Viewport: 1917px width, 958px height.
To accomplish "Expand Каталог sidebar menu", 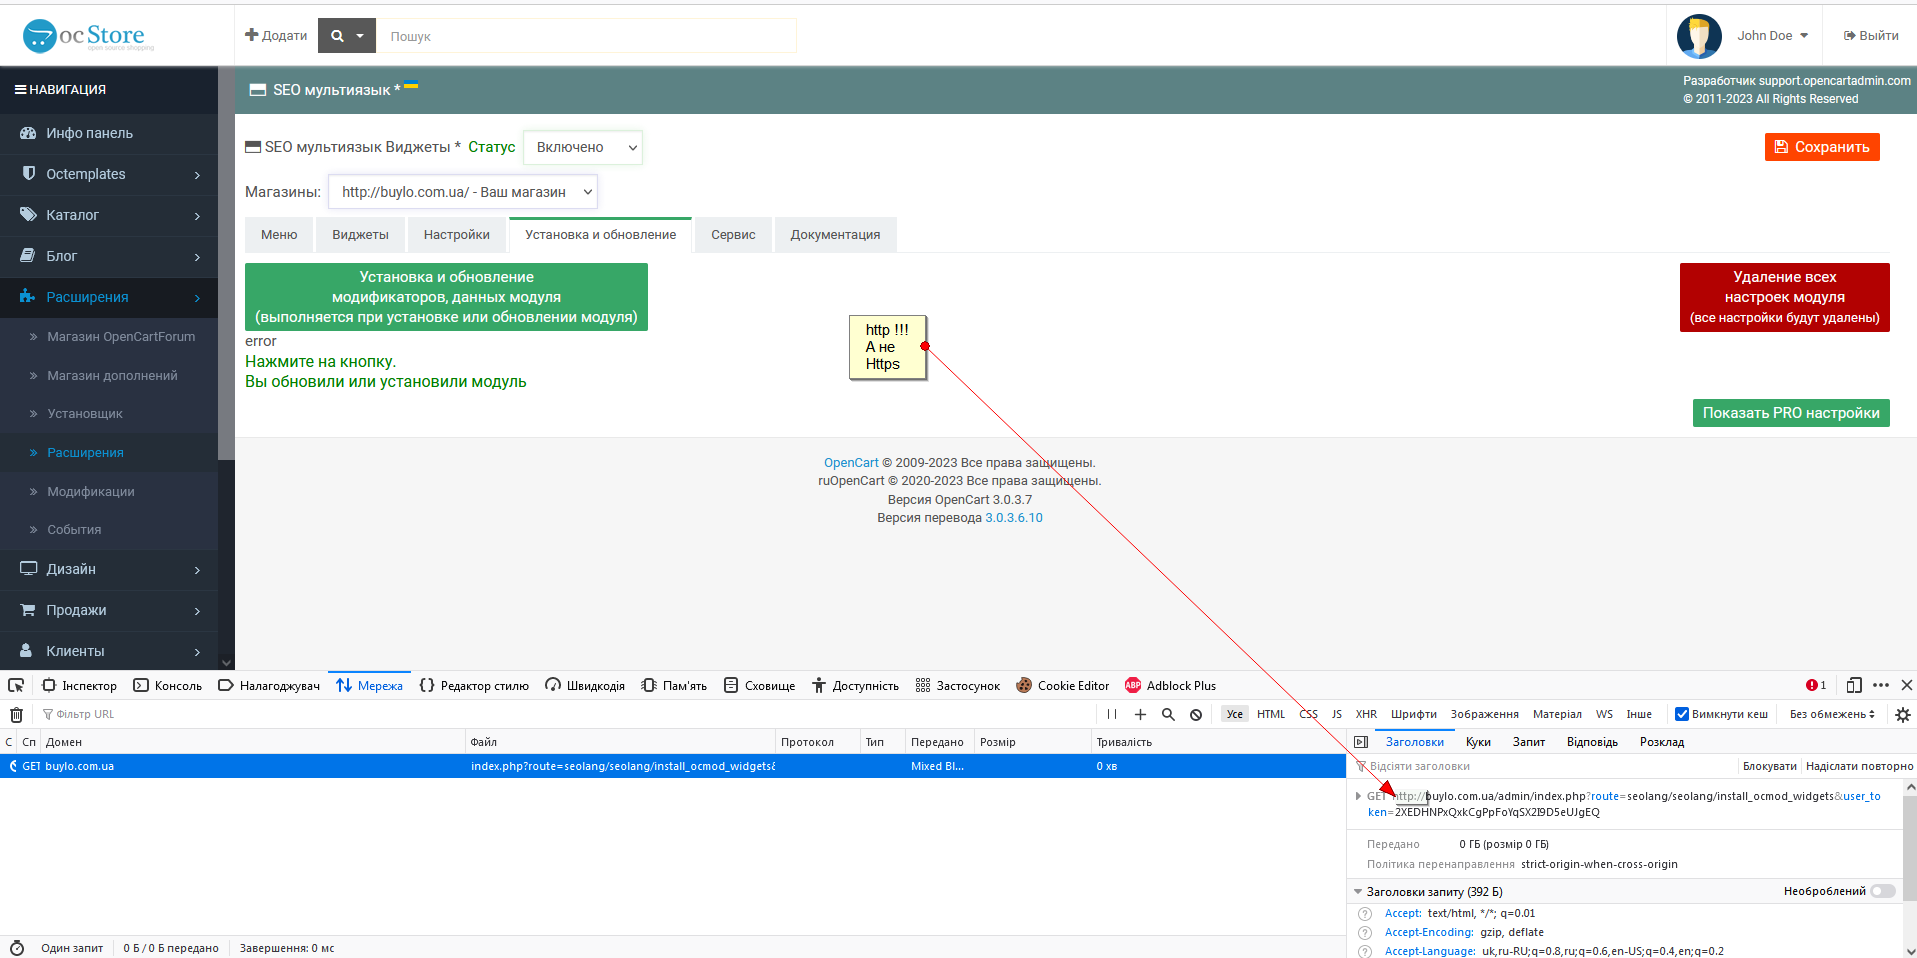I will tap(109, 215).
